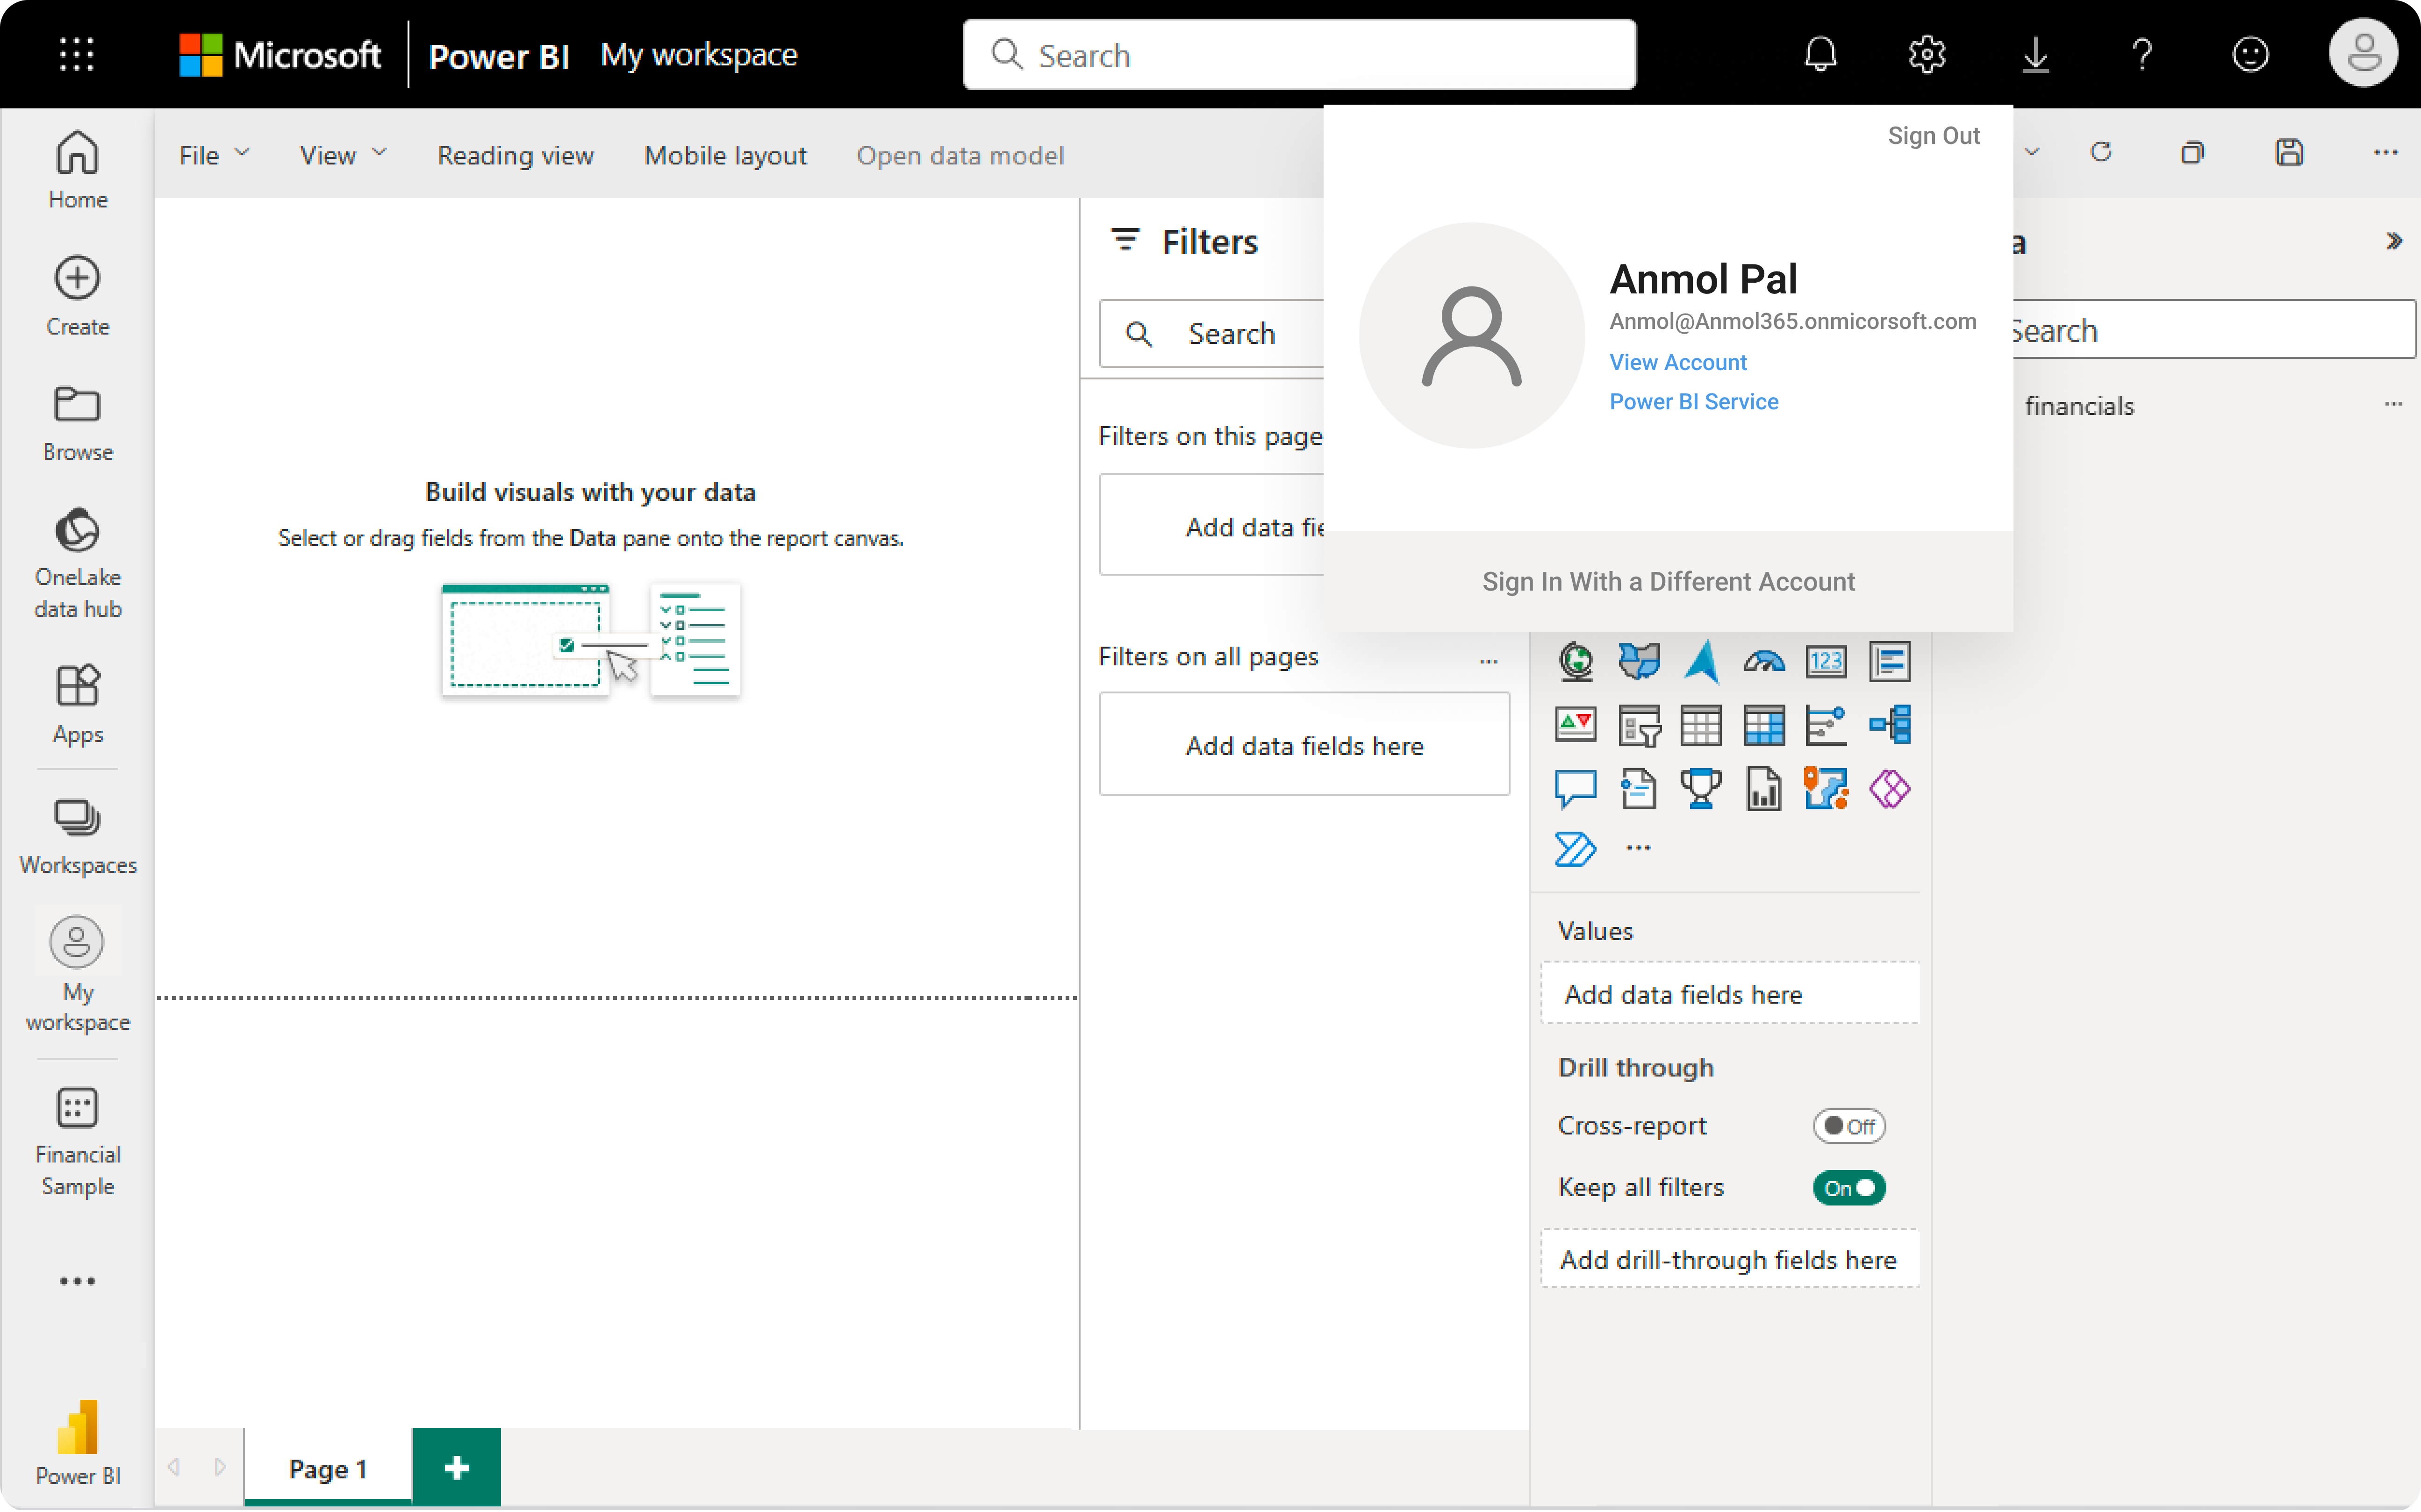Select the Multi-row card visual icon

click(x=1889, y=661)
